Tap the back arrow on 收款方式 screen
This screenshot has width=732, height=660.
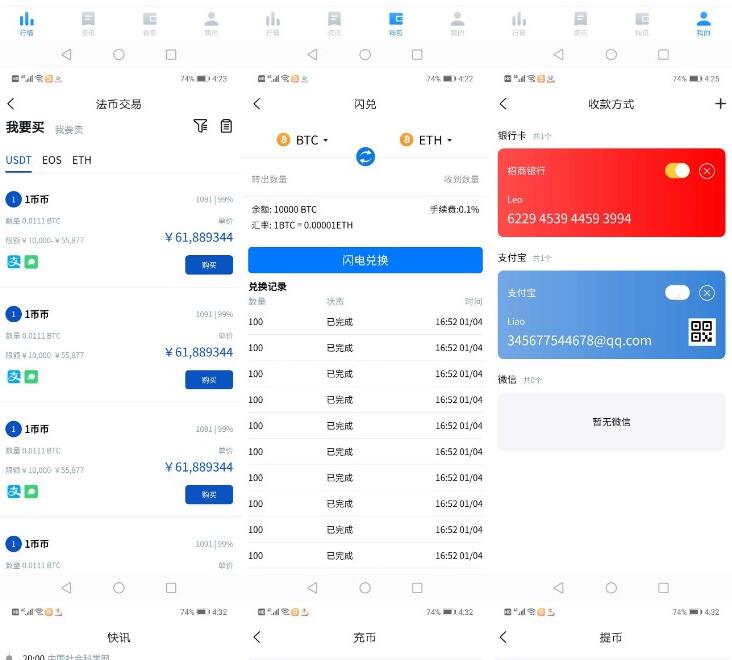(x=503, y=104)
